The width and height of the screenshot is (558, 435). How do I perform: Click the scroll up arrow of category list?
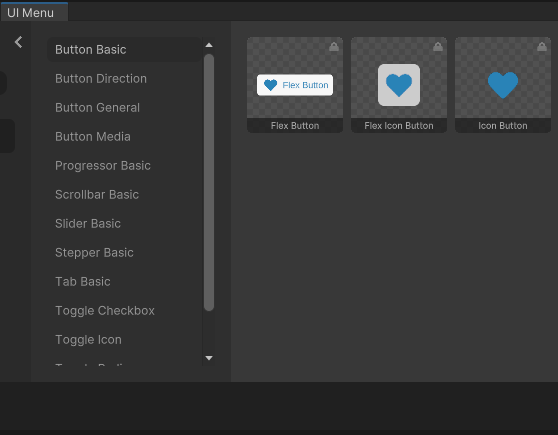(209, 45)
